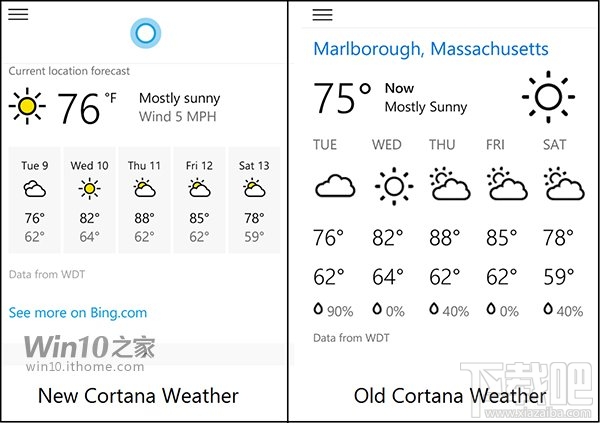
Task: Click the TUE cloud icon in old weather
Action: [336, 185]
